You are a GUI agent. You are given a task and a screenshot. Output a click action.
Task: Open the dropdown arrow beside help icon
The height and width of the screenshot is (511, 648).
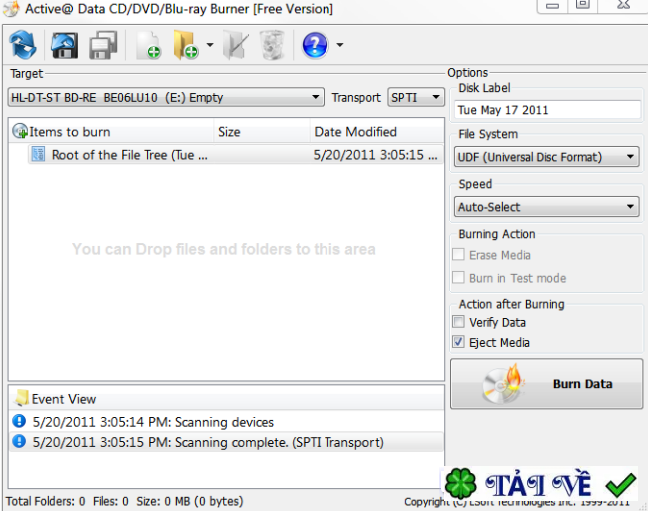point(340,45)
